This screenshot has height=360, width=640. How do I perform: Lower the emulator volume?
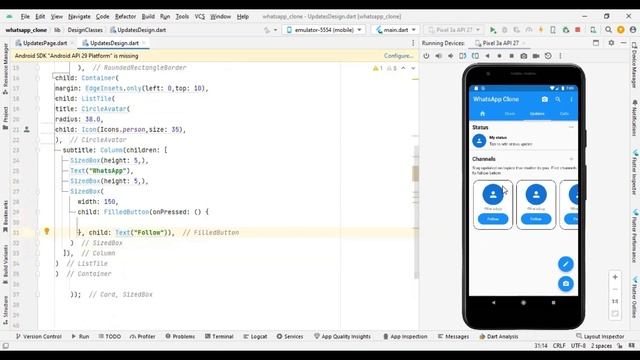point(451,56)
